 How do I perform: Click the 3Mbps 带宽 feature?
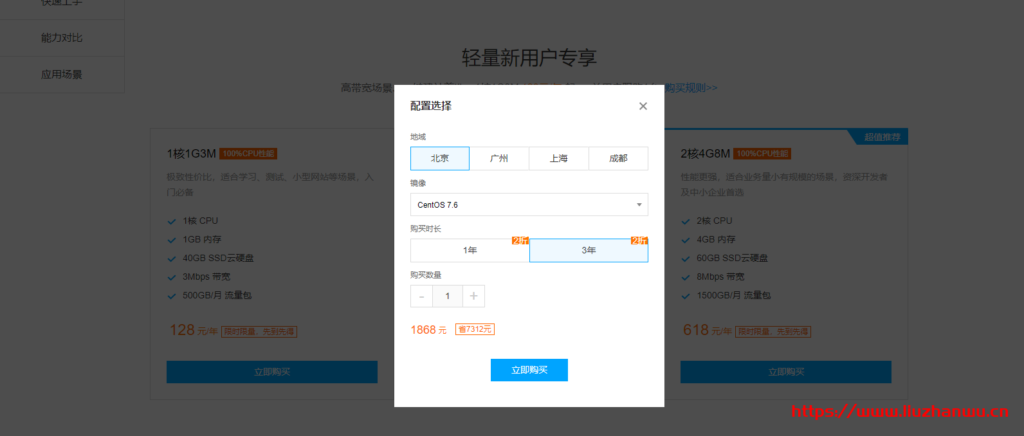pyautogui.click(x=207, y=276)
